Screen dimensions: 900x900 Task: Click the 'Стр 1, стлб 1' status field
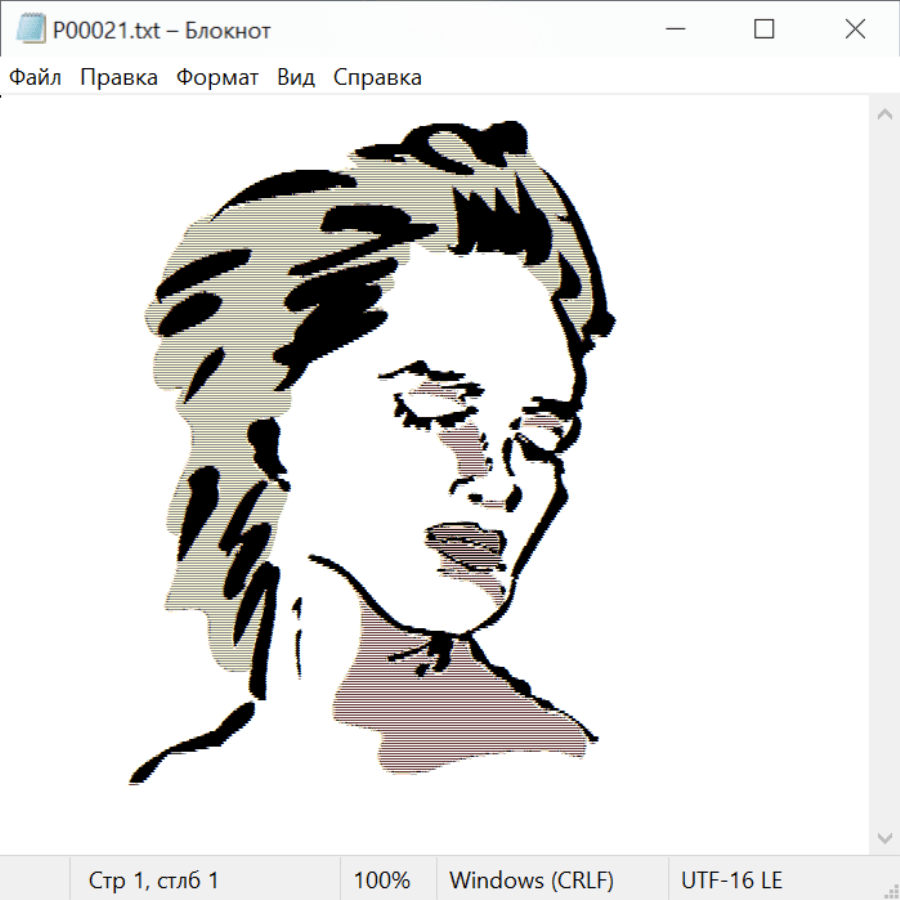154,880
